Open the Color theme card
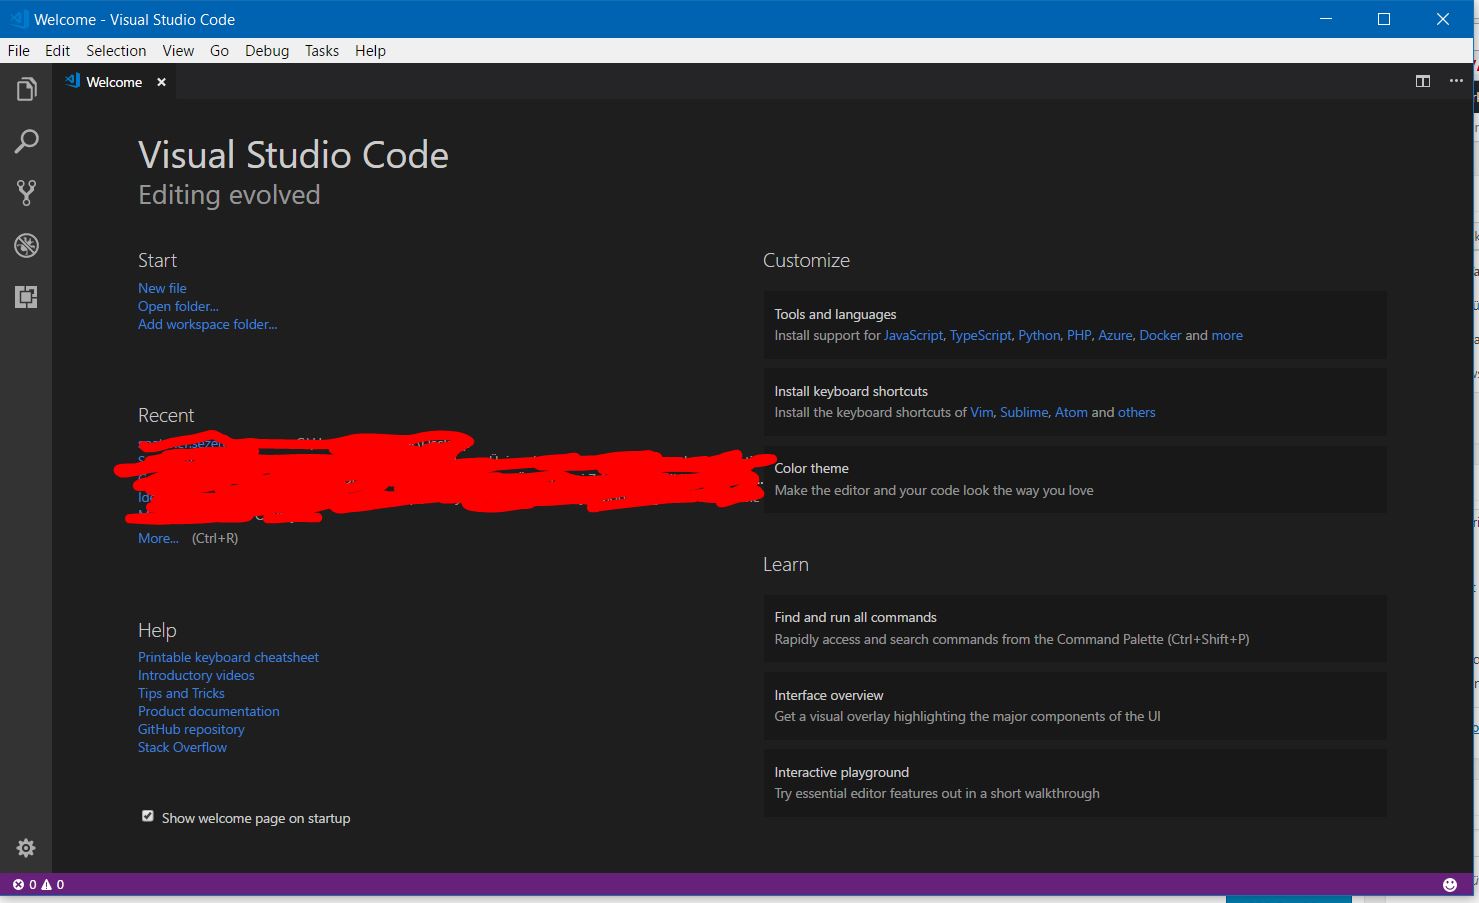The image size is (1479, 903). tap(1075, 479)
